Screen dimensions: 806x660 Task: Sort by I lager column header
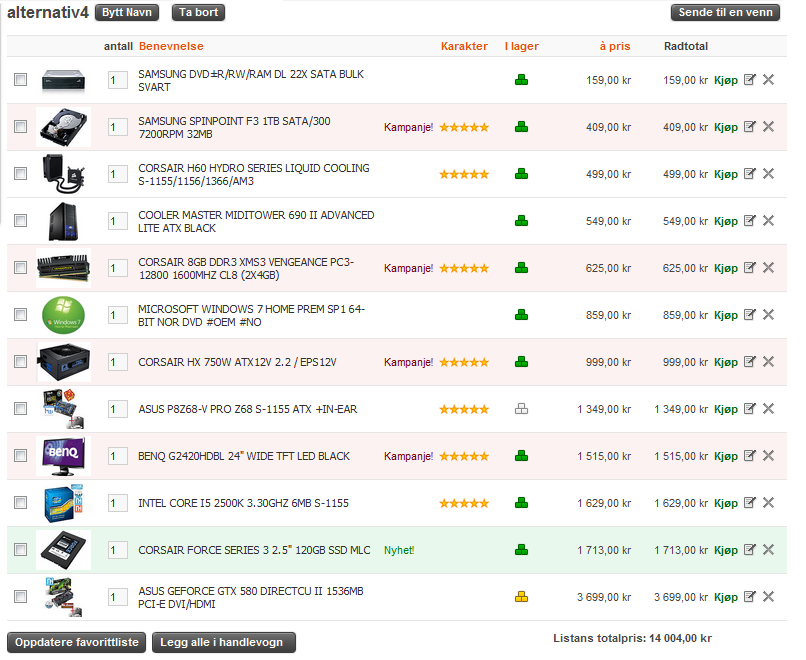pos(521,46)
